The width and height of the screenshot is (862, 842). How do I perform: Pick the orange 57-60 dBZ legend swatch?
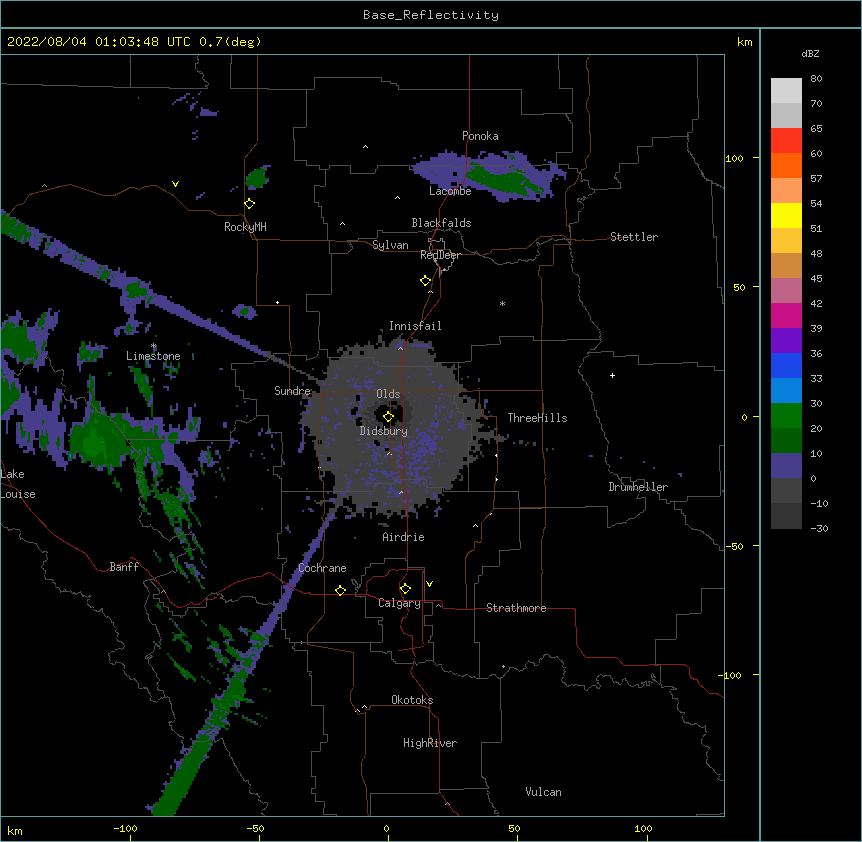[x=786, y=165]
